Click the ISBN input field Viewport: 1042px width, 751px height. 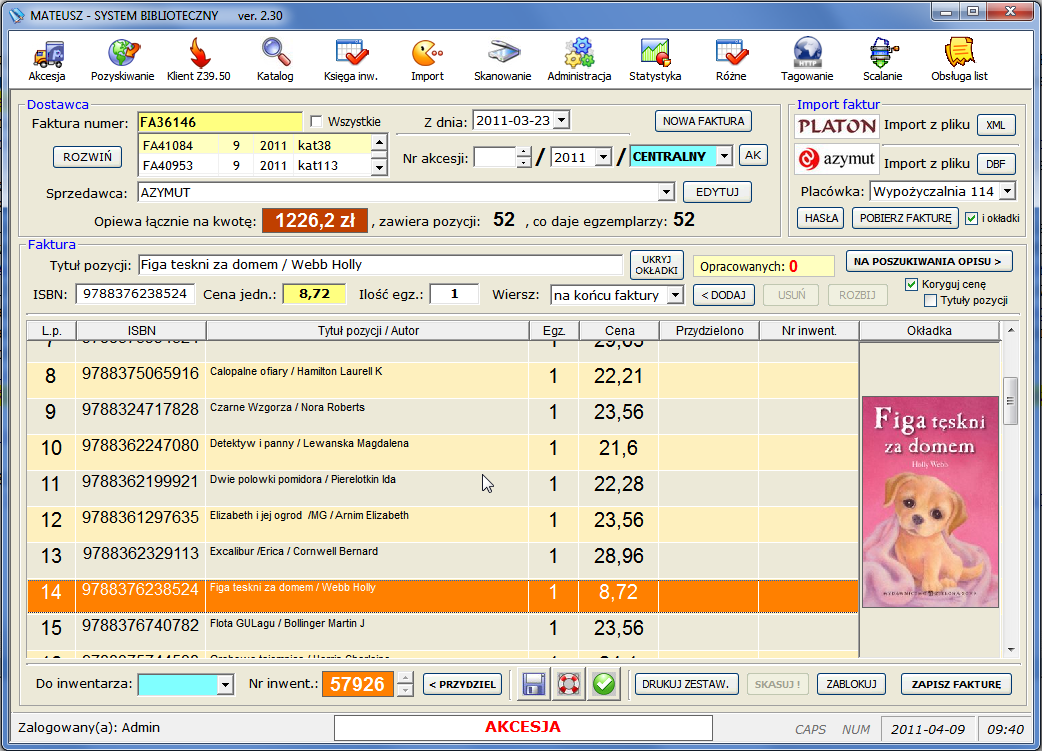(x=136, y=294)
